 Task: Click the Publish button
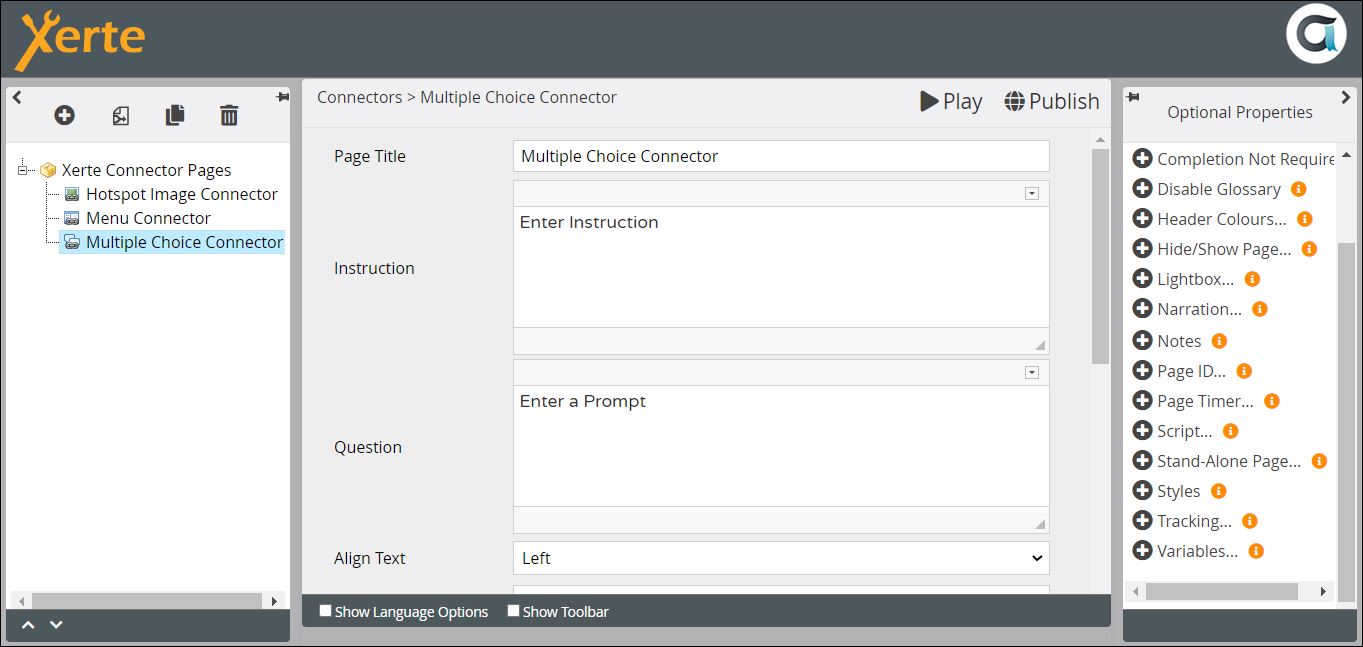pyautogui.click(x=1052, y=101)
